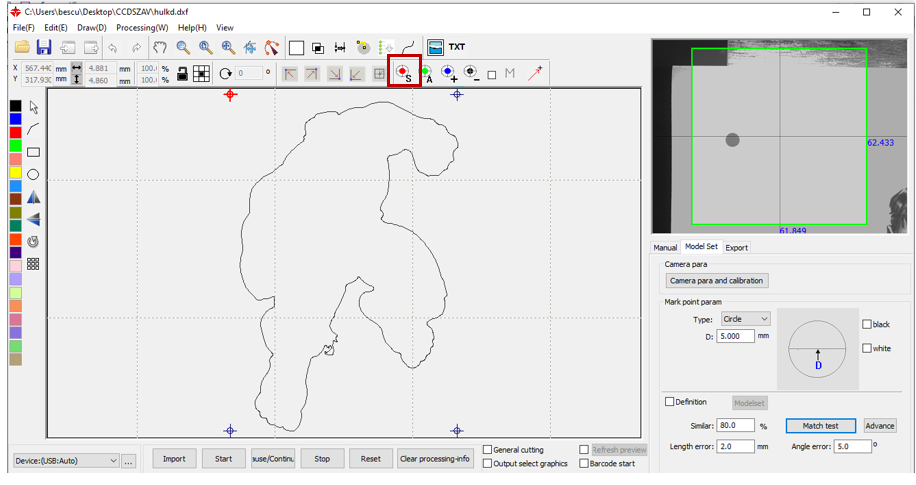The width and height of the screenshot is (916, 485).
Task: Enable General cutting checkbox
Action: point(487,450)
